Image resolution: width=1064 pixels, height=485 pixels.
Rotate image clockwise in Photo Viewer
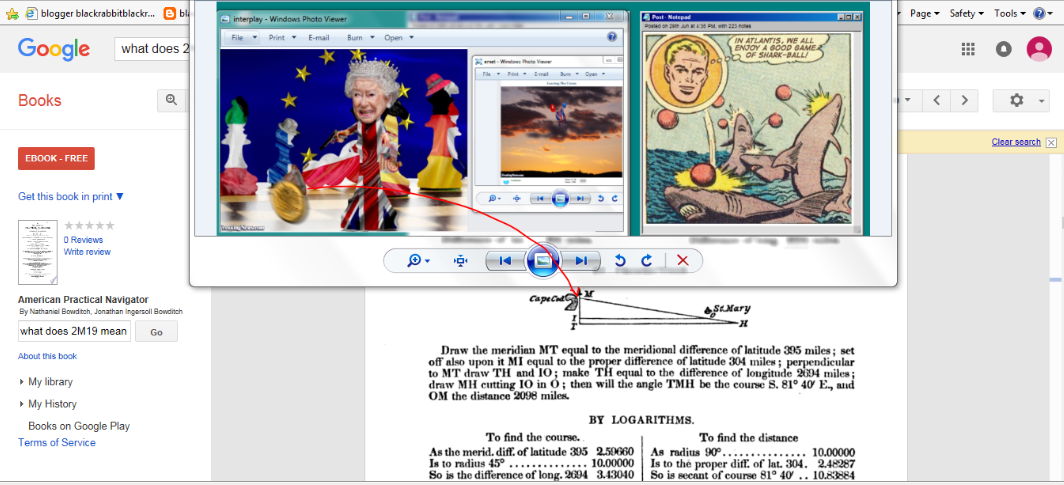[x=647, y=260]
